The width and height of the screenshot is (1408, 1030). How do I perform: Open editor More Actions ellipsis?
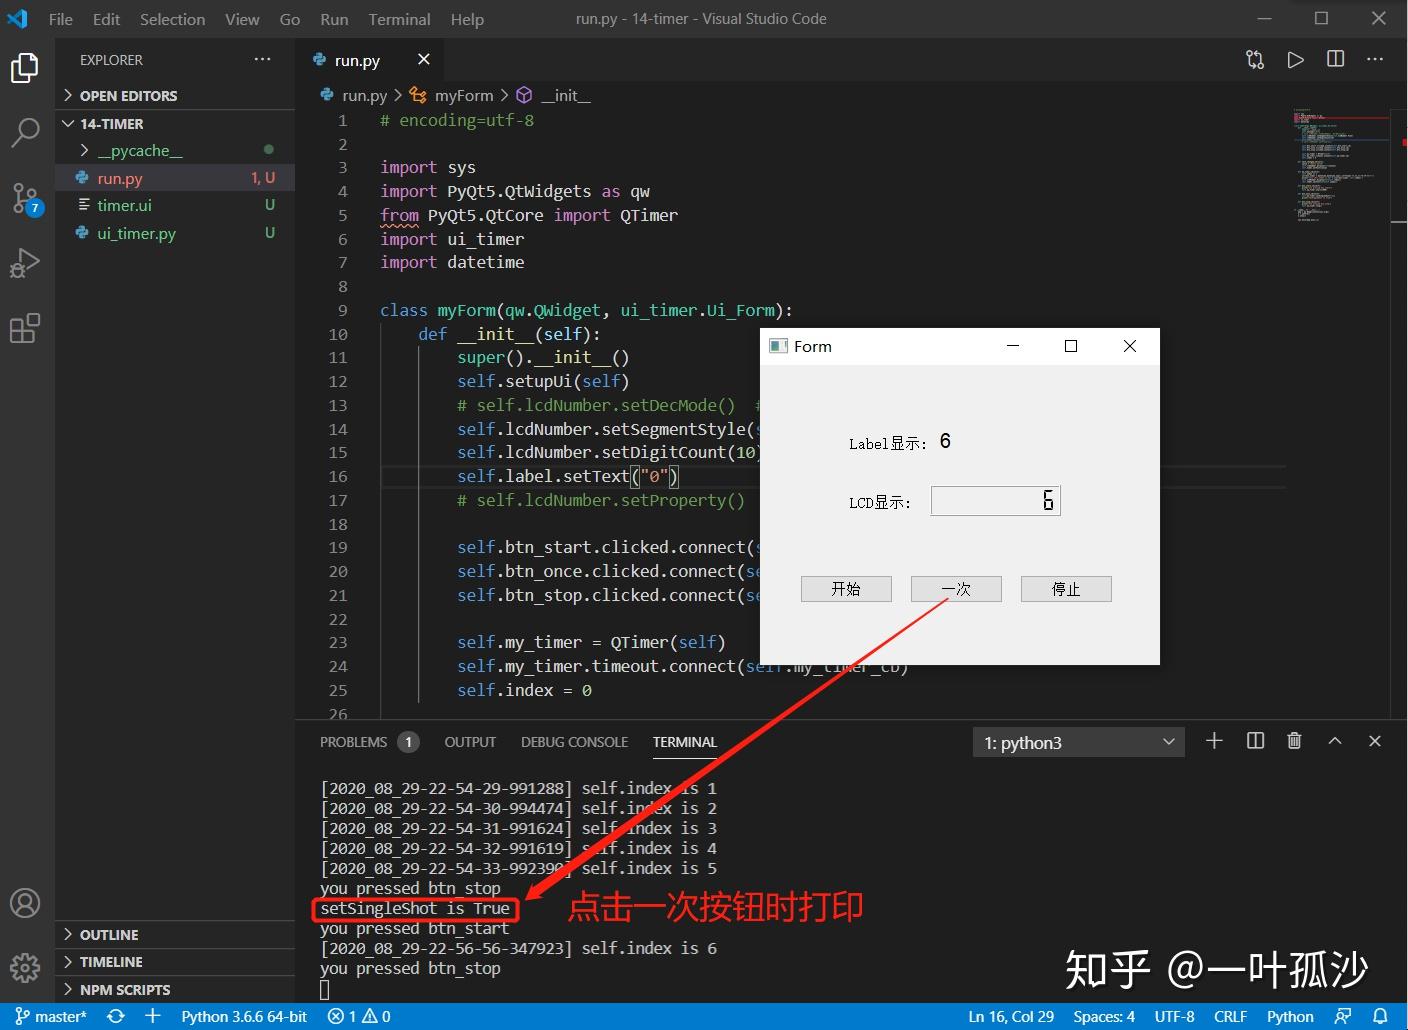click(x=1375, y=60)
